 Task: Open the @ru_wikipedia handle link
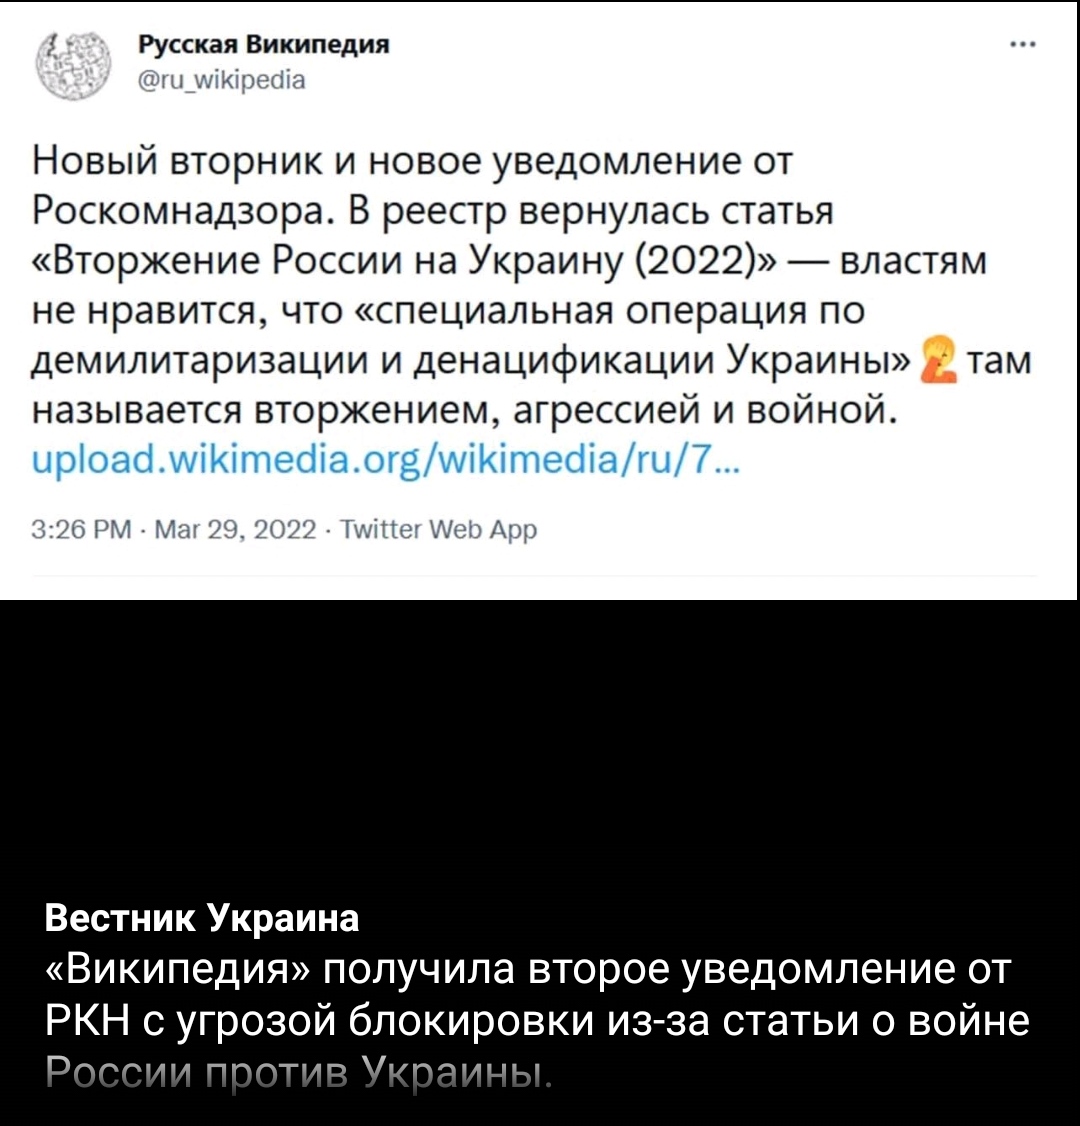coord(221,79)
